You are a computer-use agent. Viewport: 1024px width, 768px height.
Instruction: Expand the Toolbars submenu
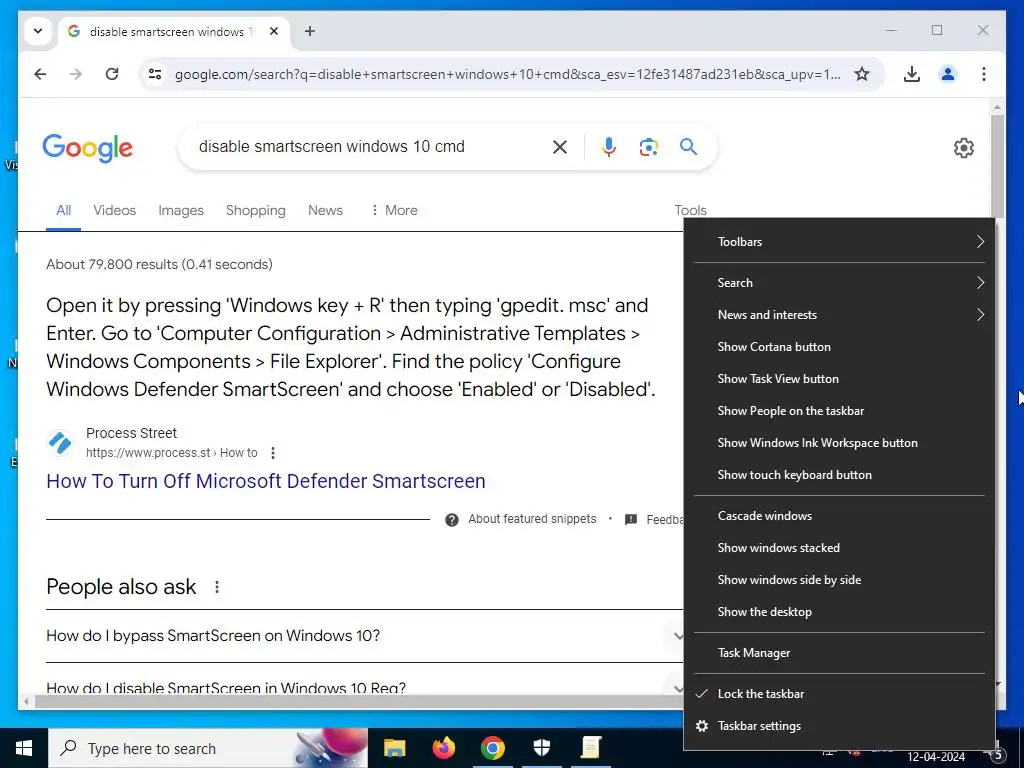click(839, 242)
